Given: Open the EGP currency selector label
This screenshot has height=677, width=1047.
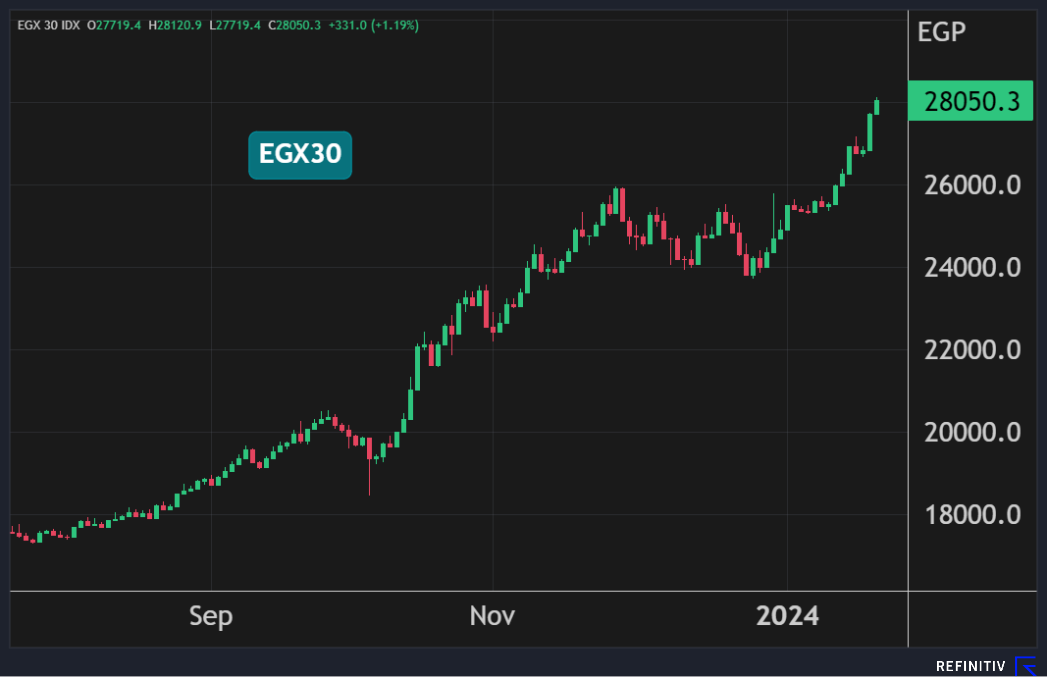Looking at the screenshot, I should click(941, 32).
